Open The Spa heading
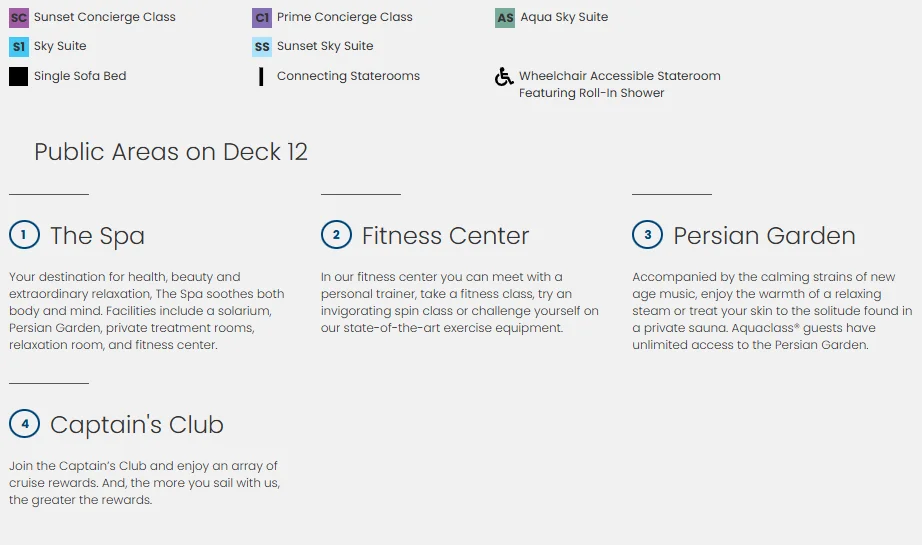The width and height of the screenshot is (922, 545). [x=98, y=236]
